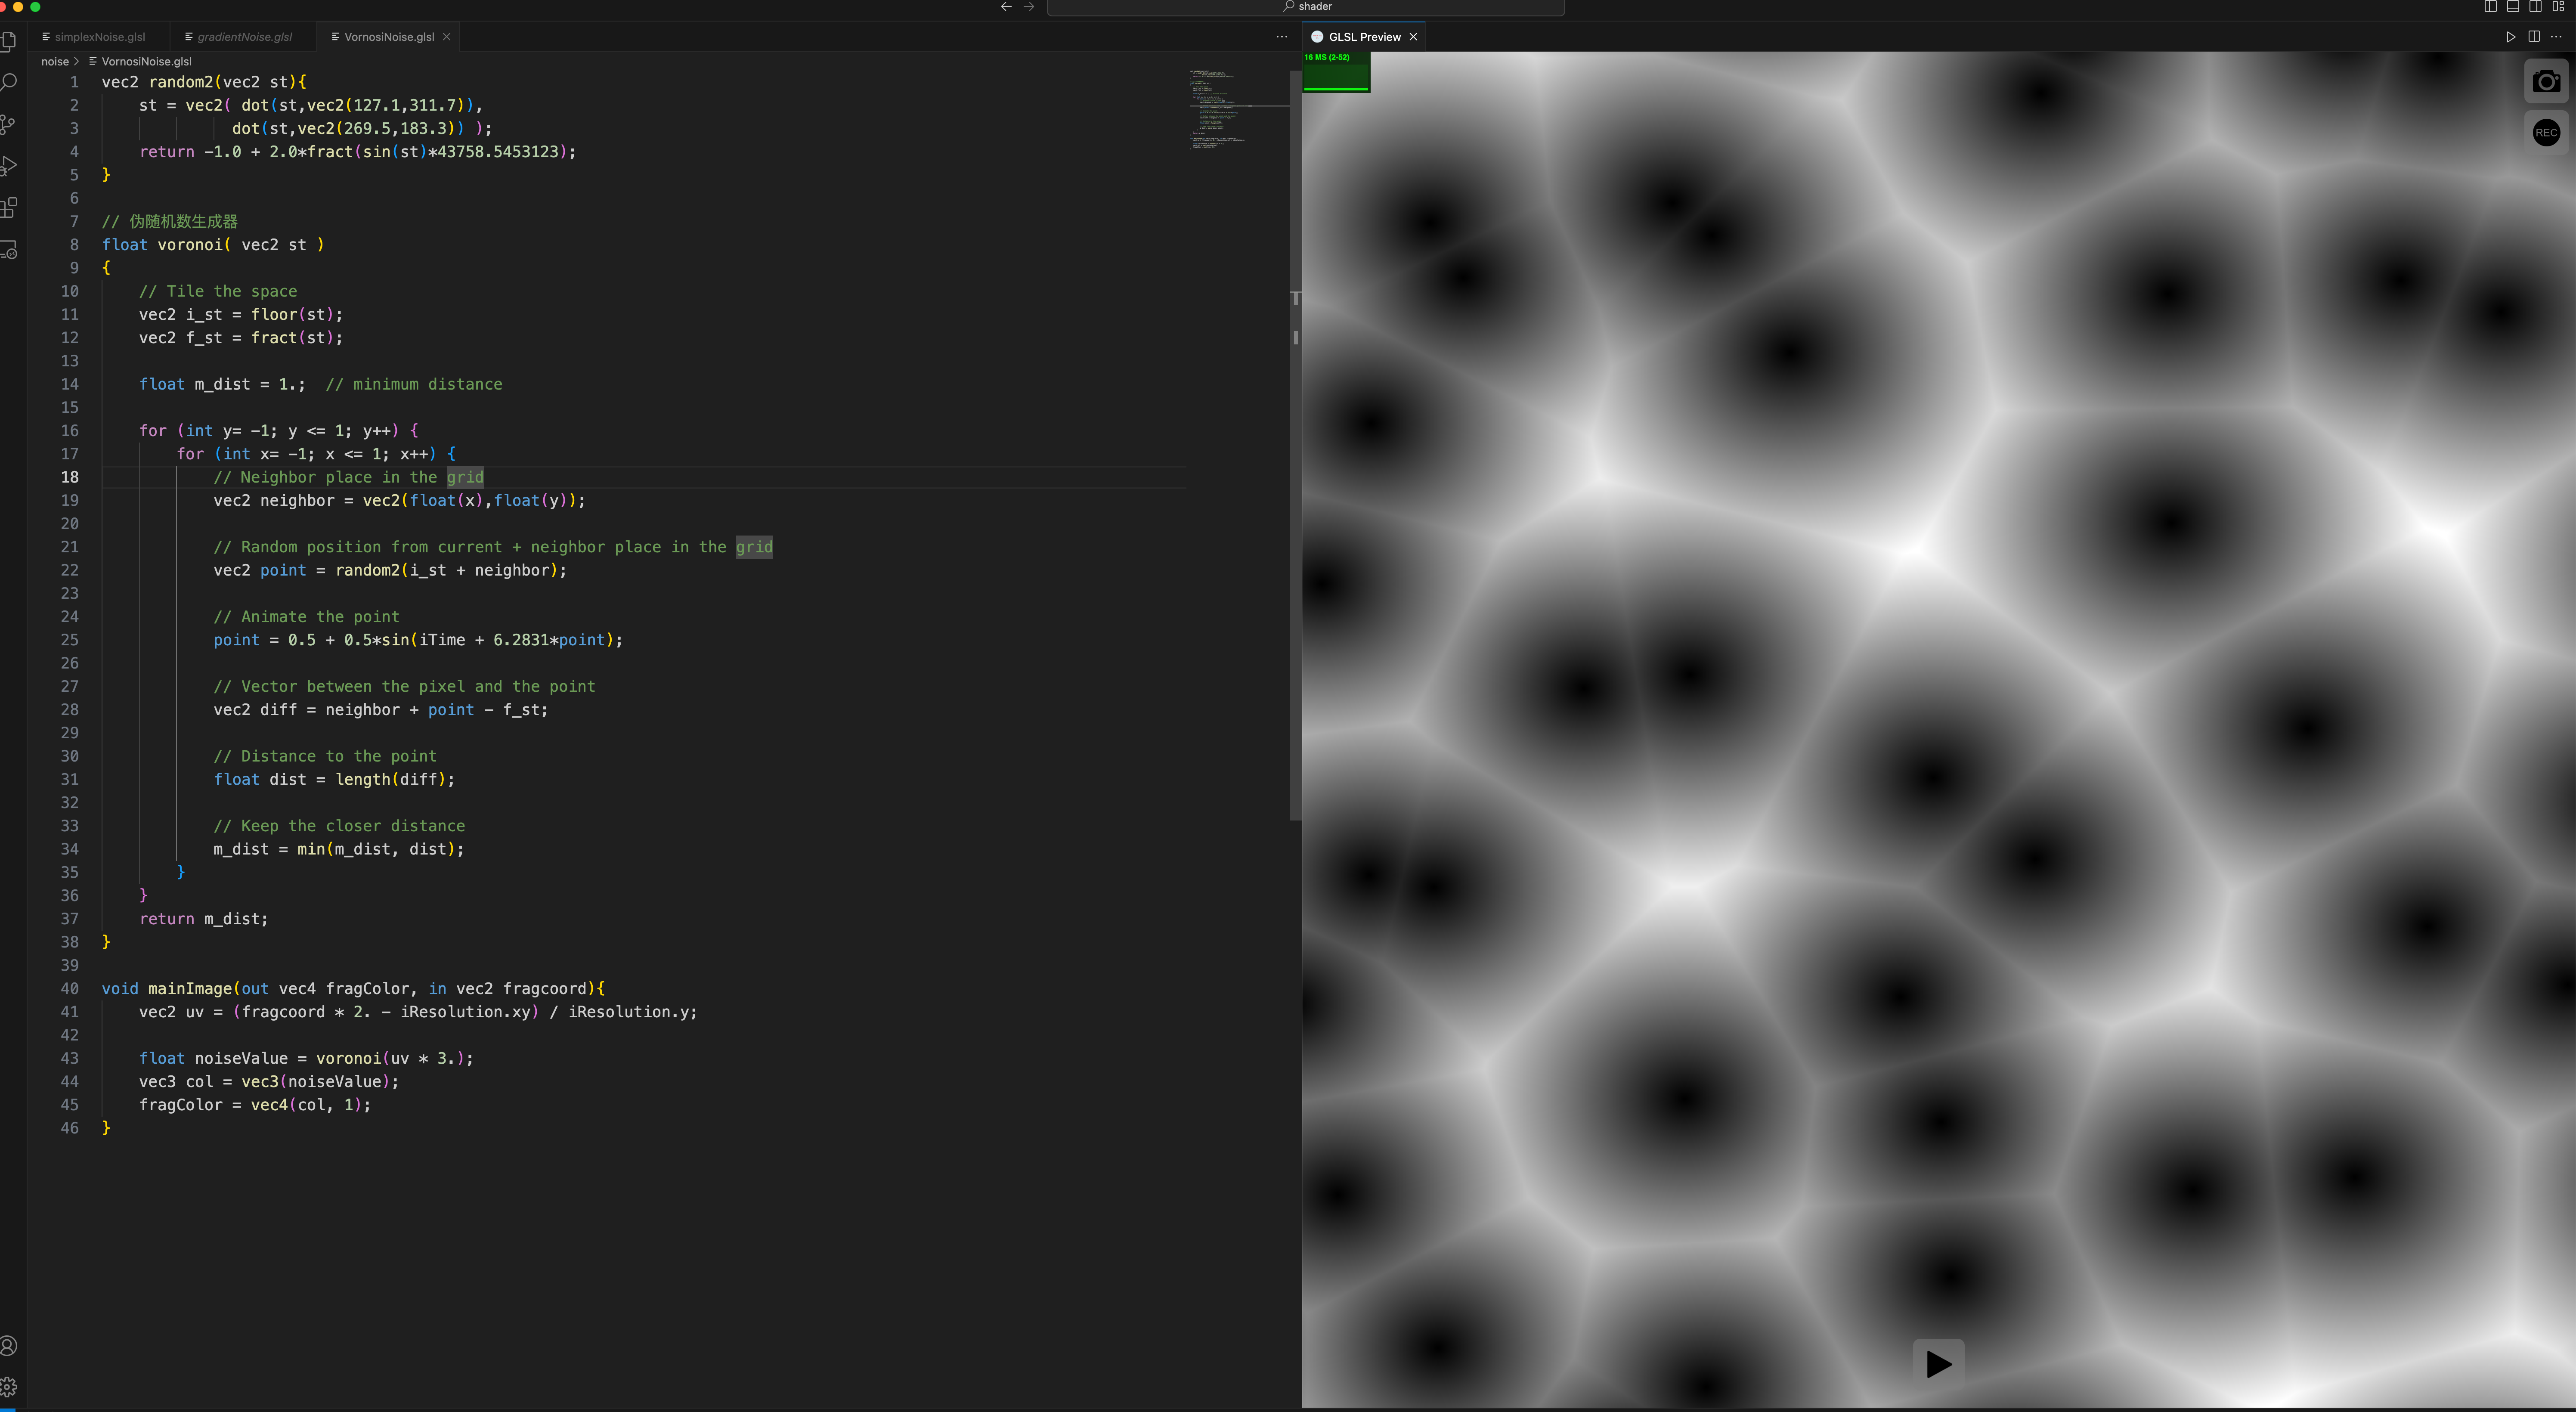Click the noise folder breadcrumb

(x=55, y=62)
